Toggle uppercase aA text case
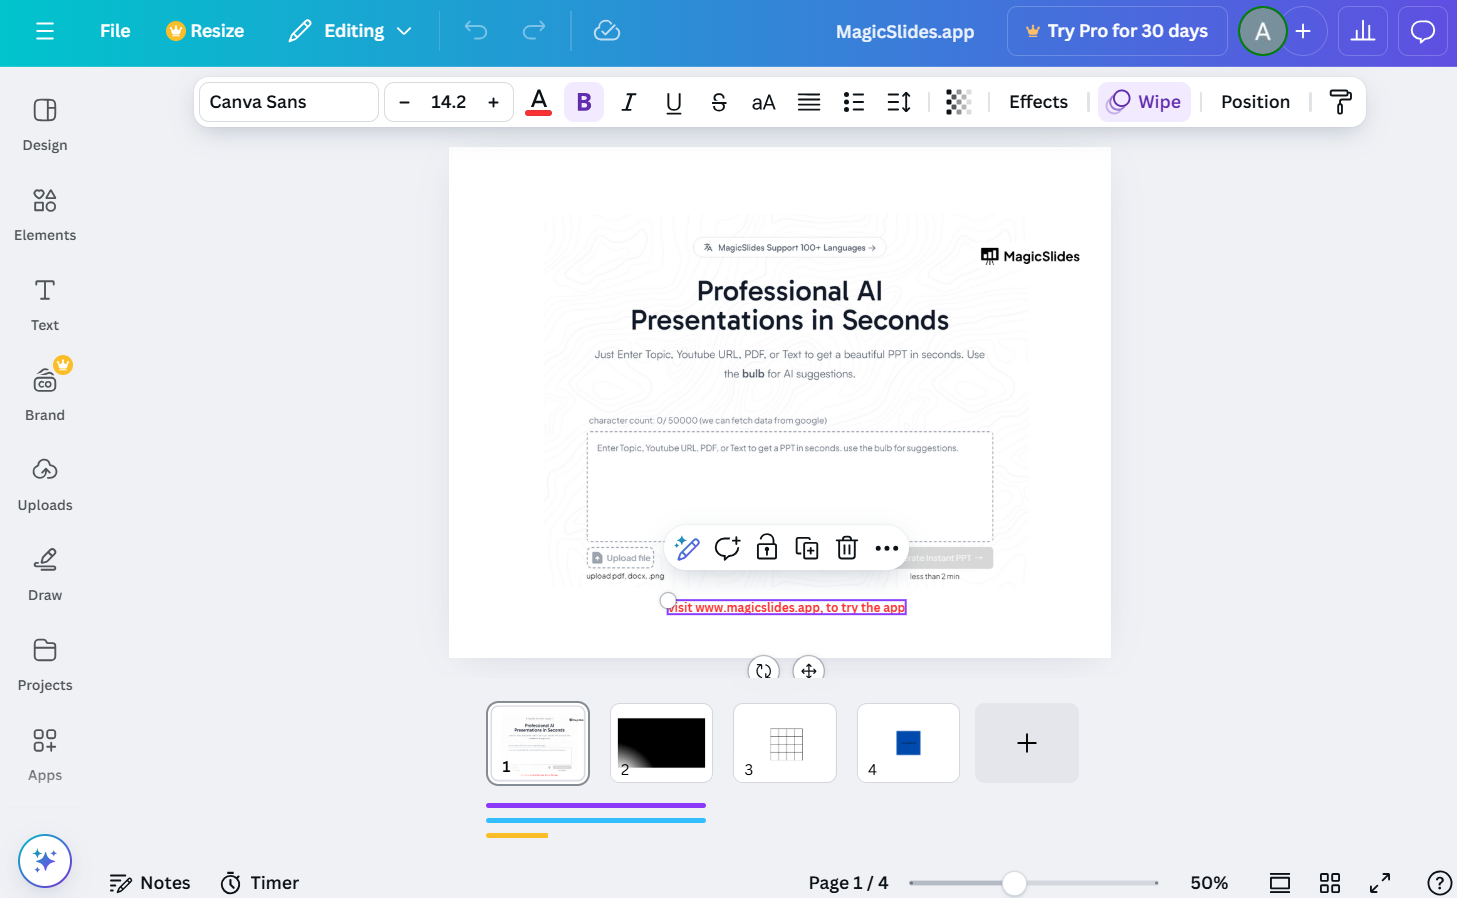Screen dimensions: 1457x898 coord(764,102)
